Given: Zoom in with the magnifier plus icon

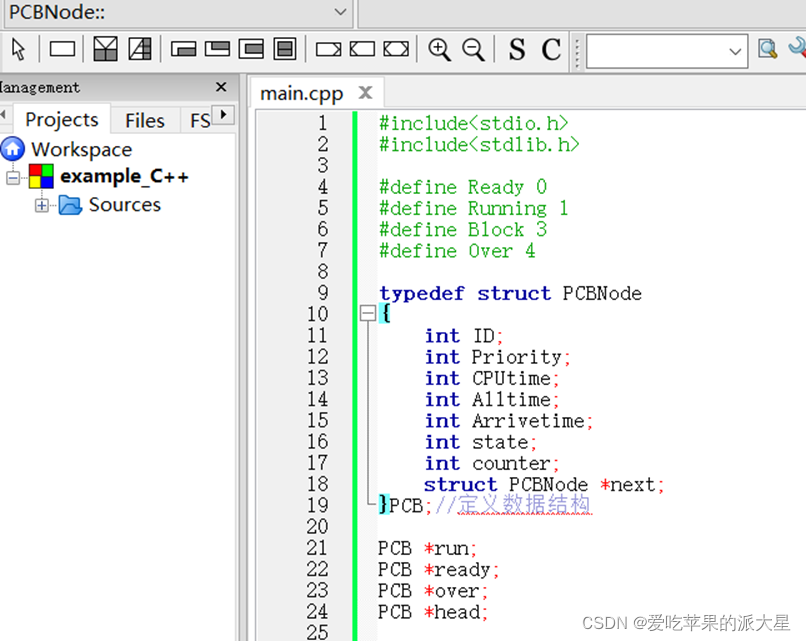Looking at the screenshot, I should point(440,50).
